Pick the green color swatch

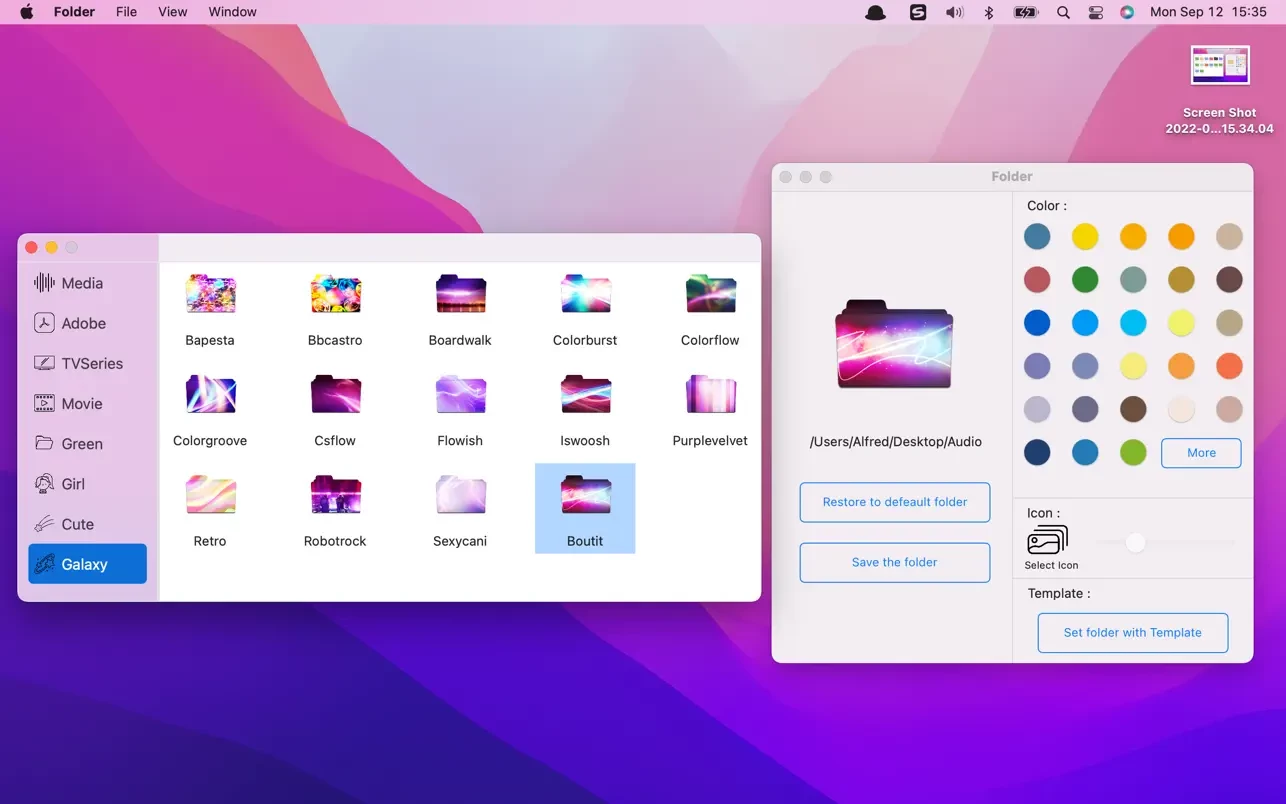1085,279
